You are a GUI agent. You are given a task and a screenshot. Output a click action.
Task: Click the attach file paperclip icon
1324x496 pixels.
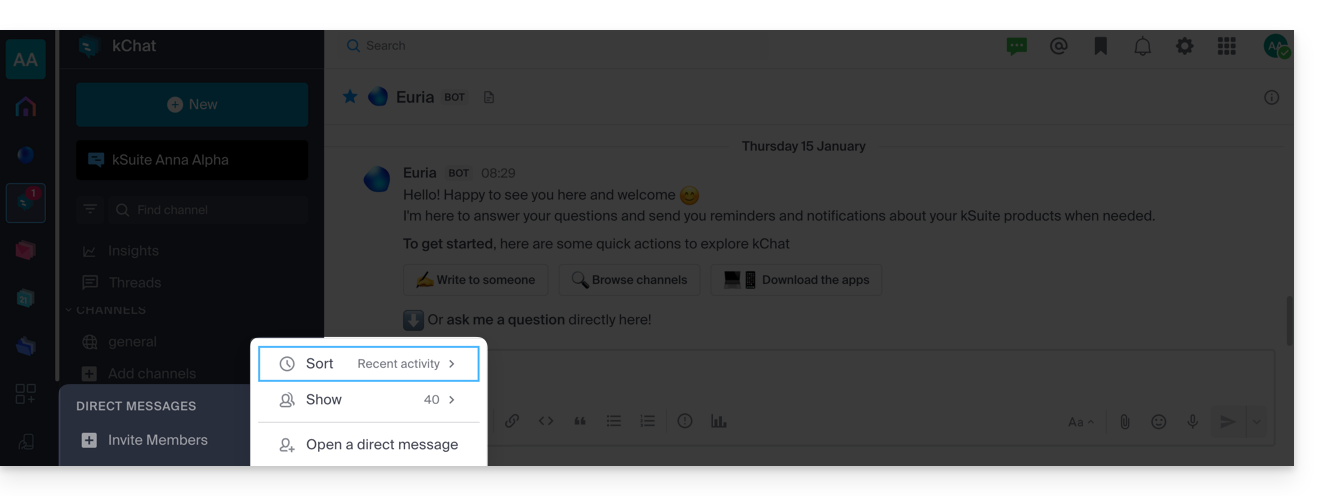pos(1125,422)
